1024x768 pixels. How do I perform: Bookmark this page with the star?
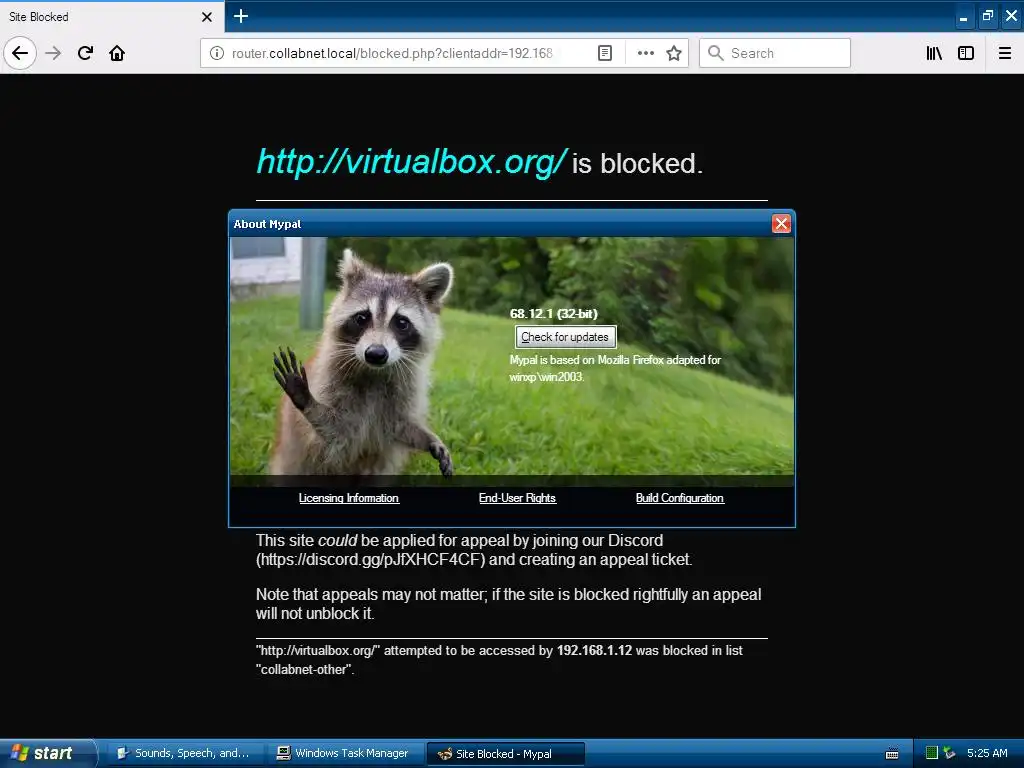click(x=674, y=53)
